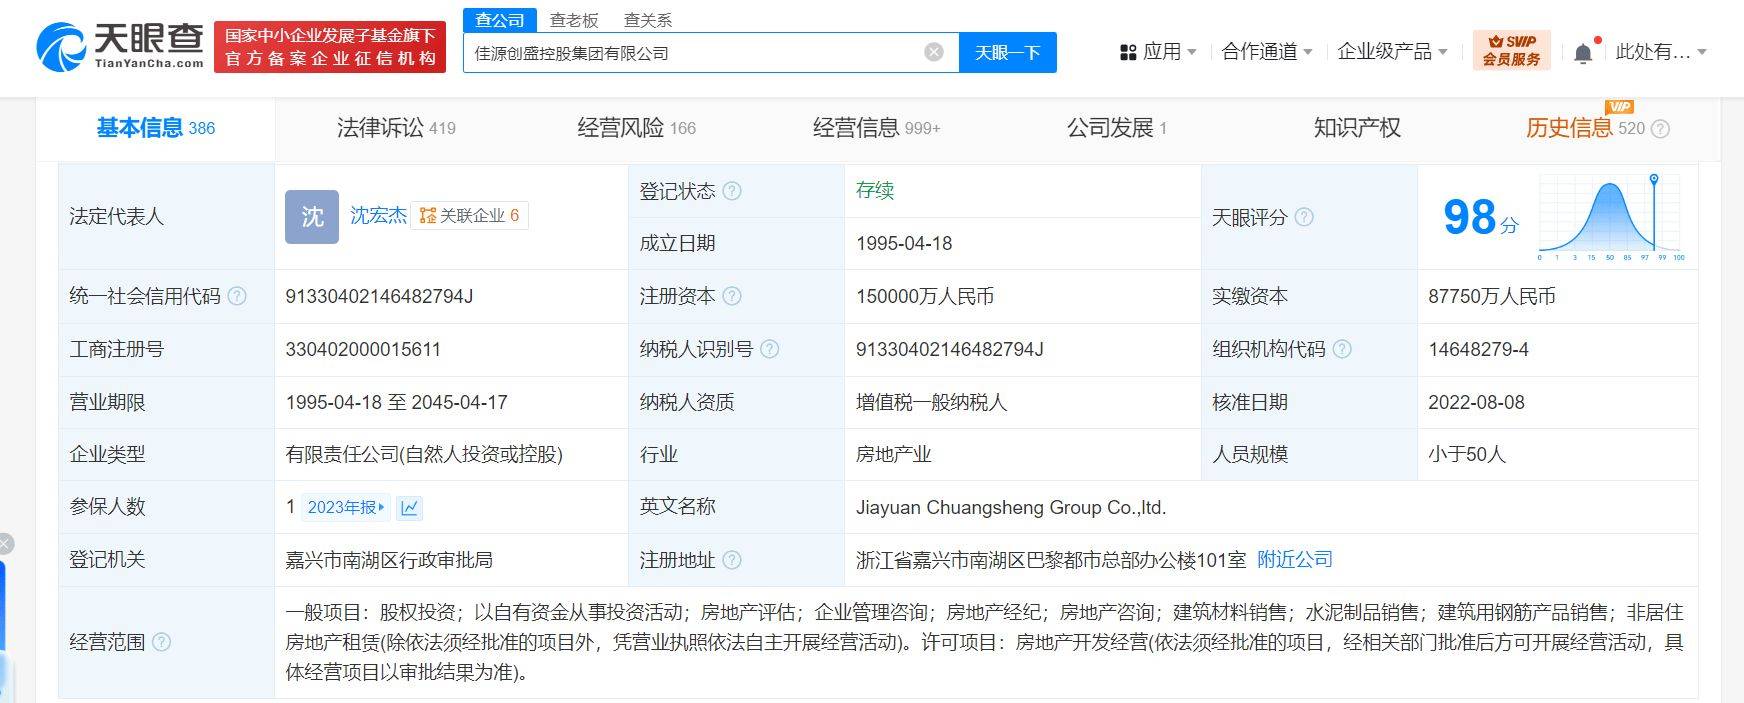This screenshot has width=1744, height=703.
Task: Click the 附近公司 link
Action: [x=1295, y=560]
